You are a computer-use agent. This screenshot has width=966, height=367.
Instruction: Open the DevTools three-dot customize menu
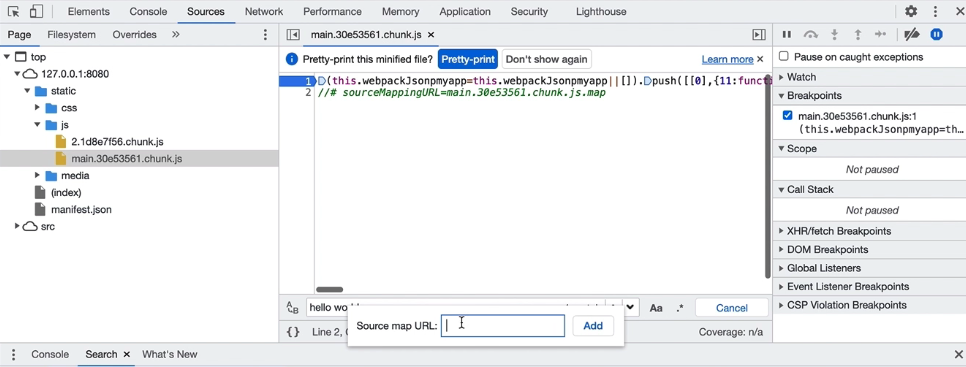pyautogui.click(x=936, y=11)
